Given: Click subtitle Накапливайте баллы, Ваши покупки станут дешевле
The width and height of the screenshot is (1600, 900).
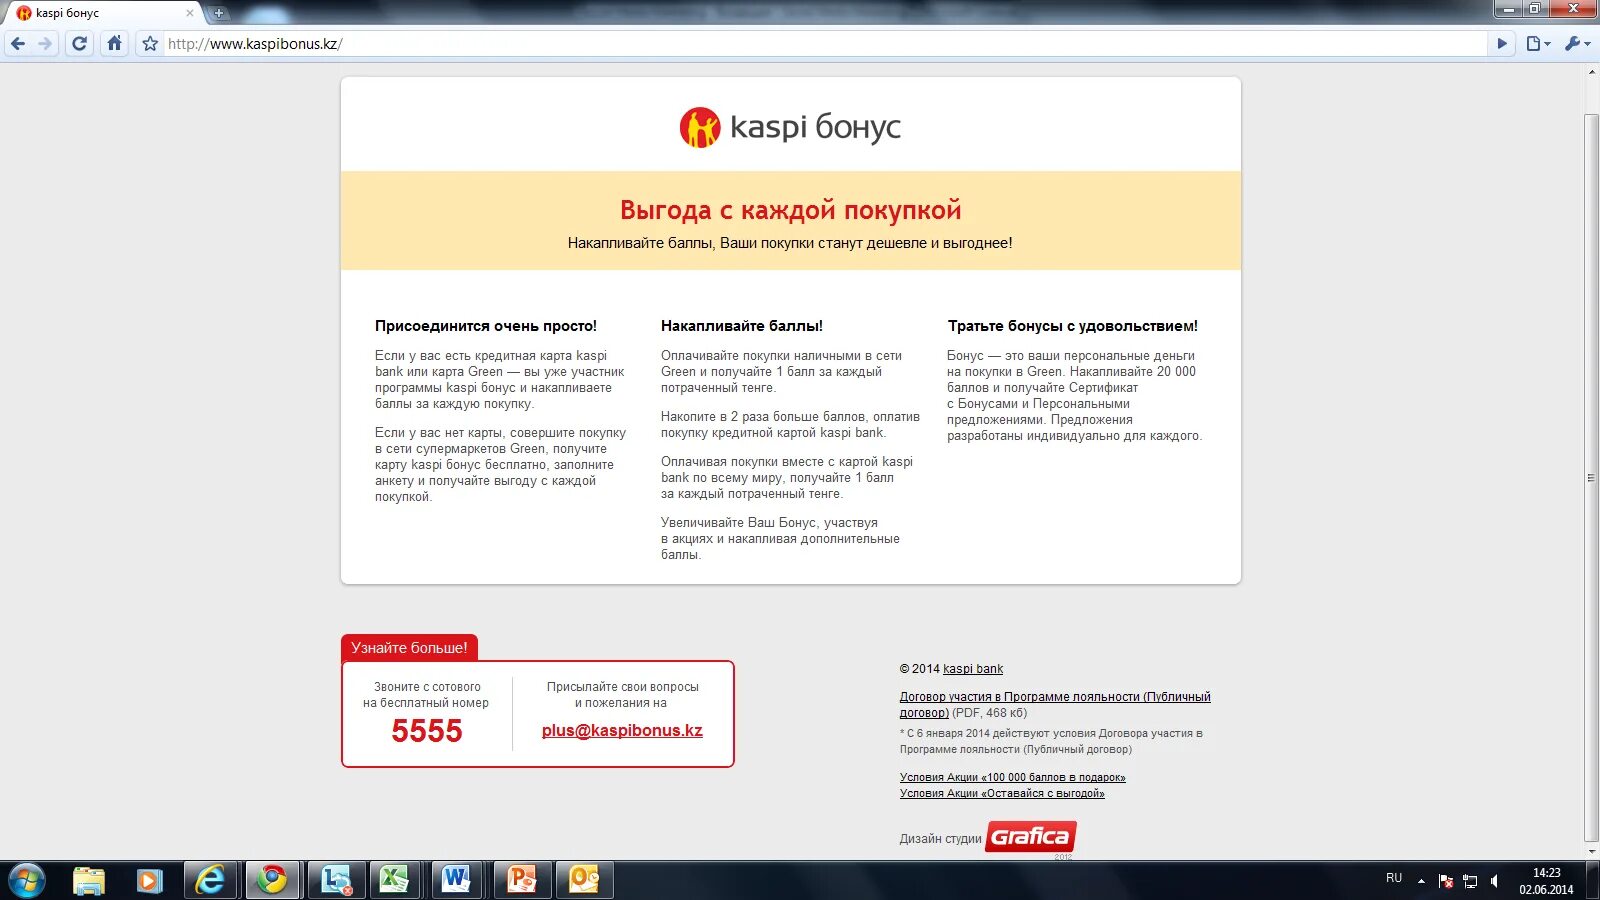Looking at the screenshot, I should coord(790,243).
